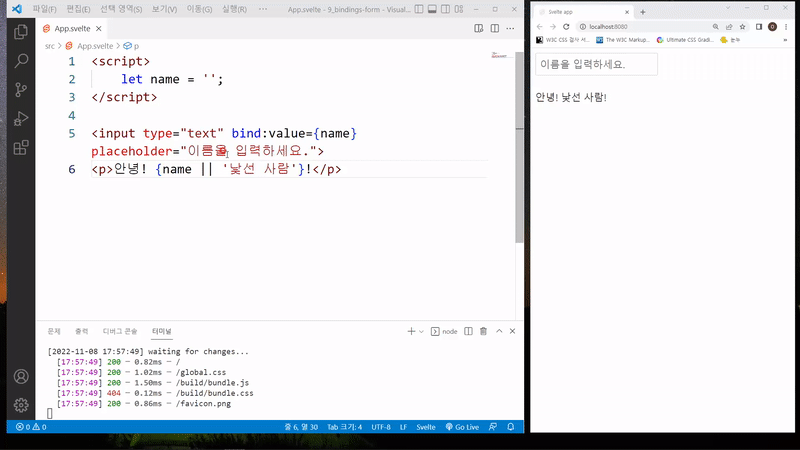Click code line 2 let name
800x450 pixels.
click(172, 79)
